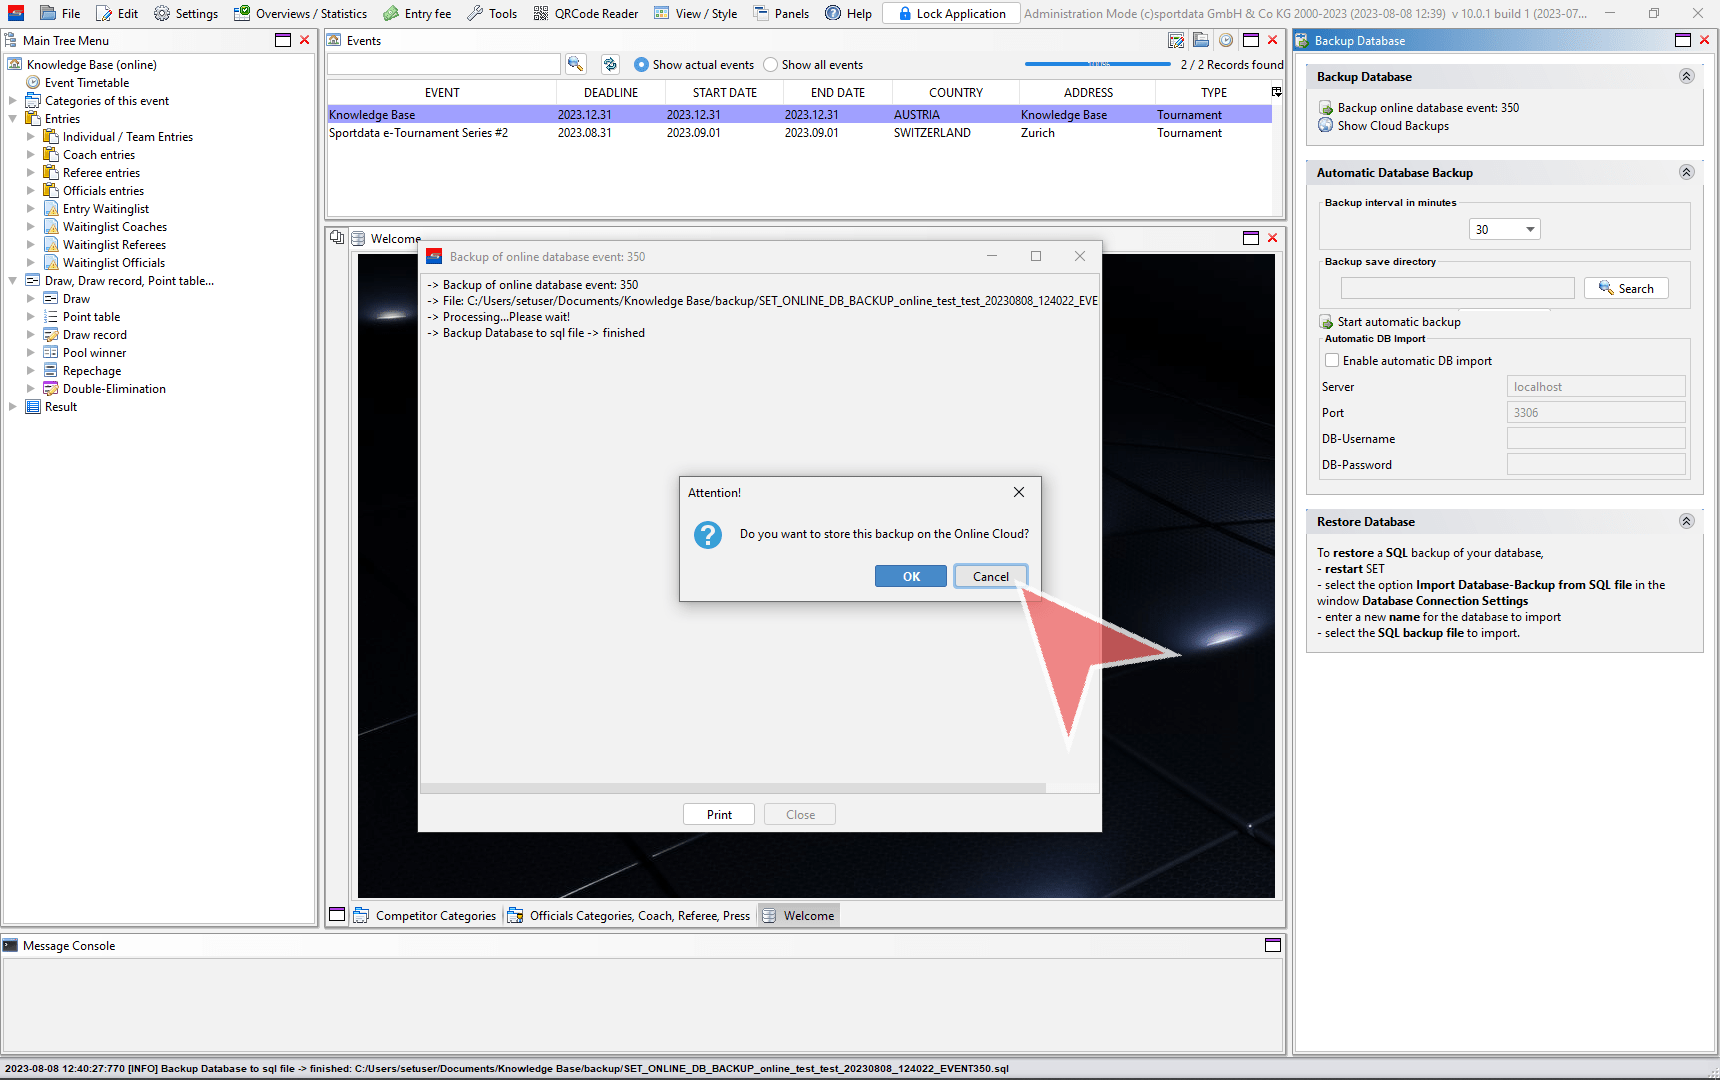Viewport: 1720px width, 1080px height.
Task: Confirm with the OK button
Action: tap(910, 577)
